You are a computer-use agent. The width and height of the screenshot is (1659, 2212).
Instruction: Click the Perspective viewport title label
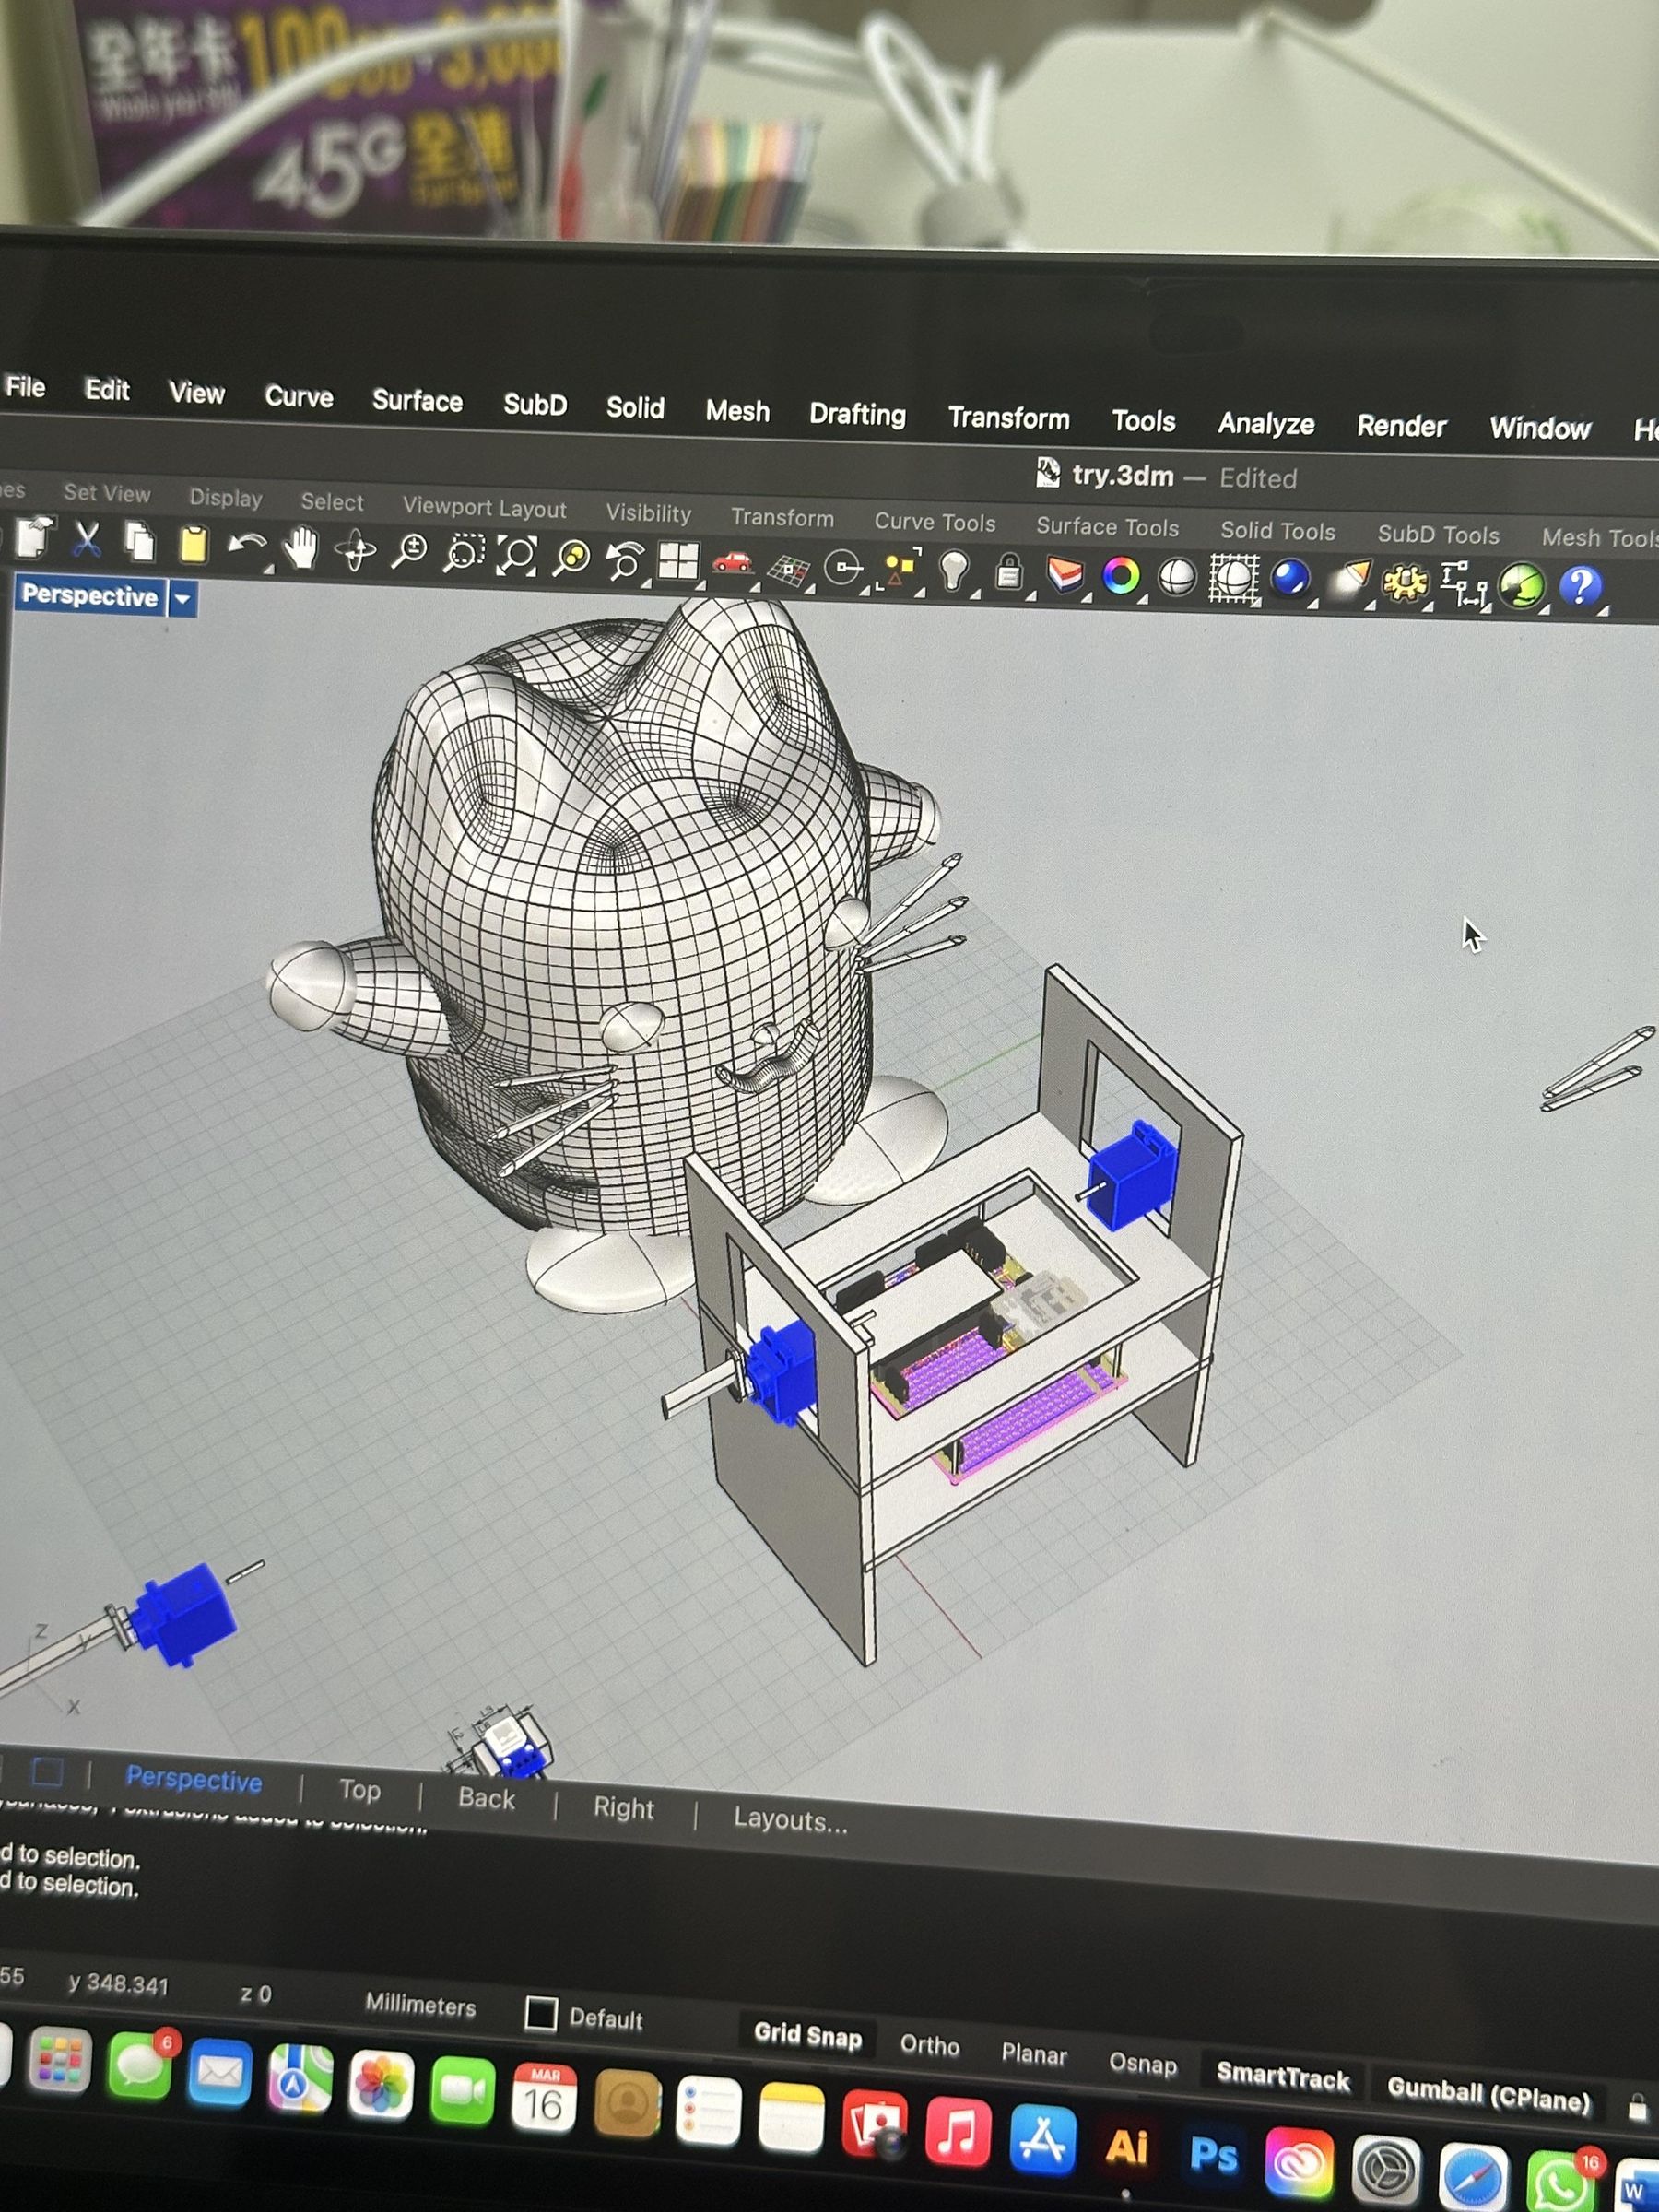coord(90,596)
